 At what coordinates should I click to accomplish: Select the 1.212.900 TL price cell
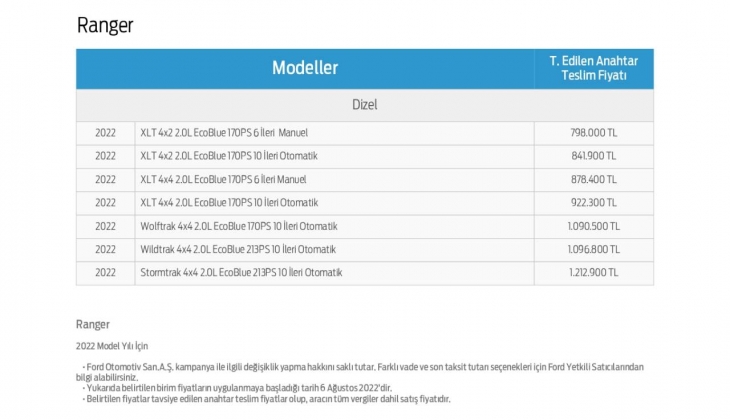coord(594,272)
